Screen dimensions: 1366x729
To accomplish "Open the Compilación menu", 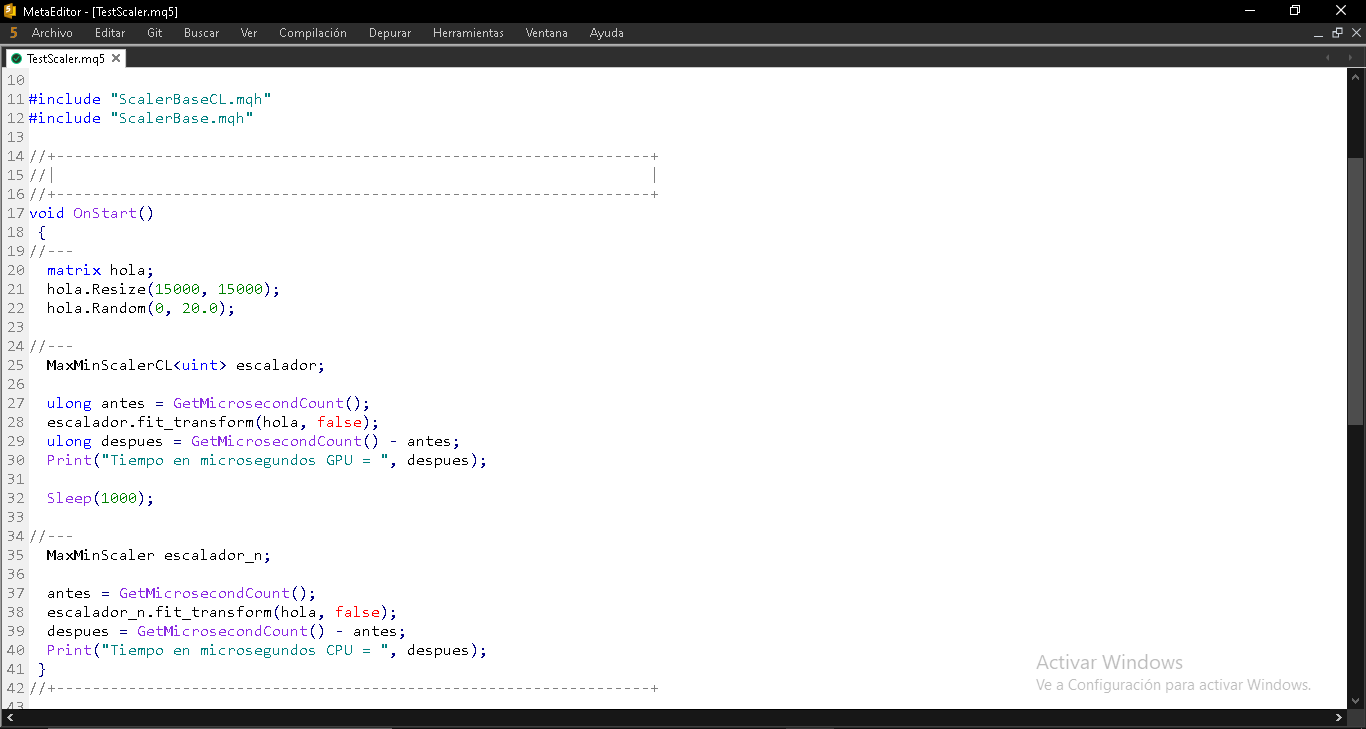I will pos(312,33).
